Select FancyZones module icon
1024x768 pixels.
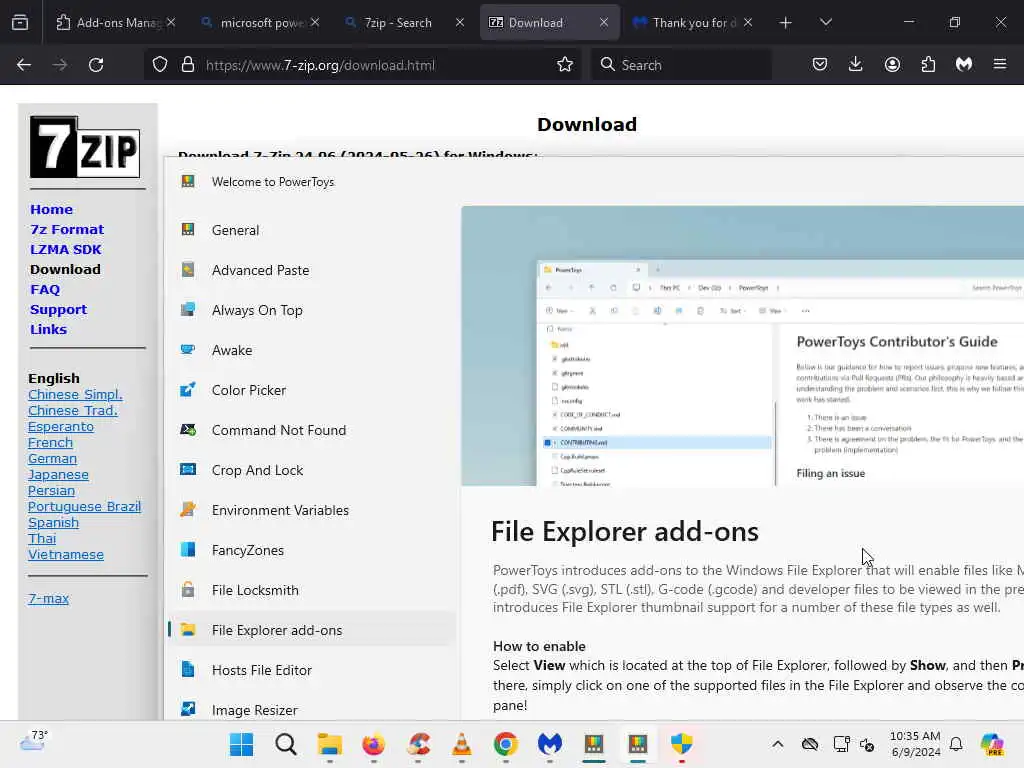click(x=188, y=550)
